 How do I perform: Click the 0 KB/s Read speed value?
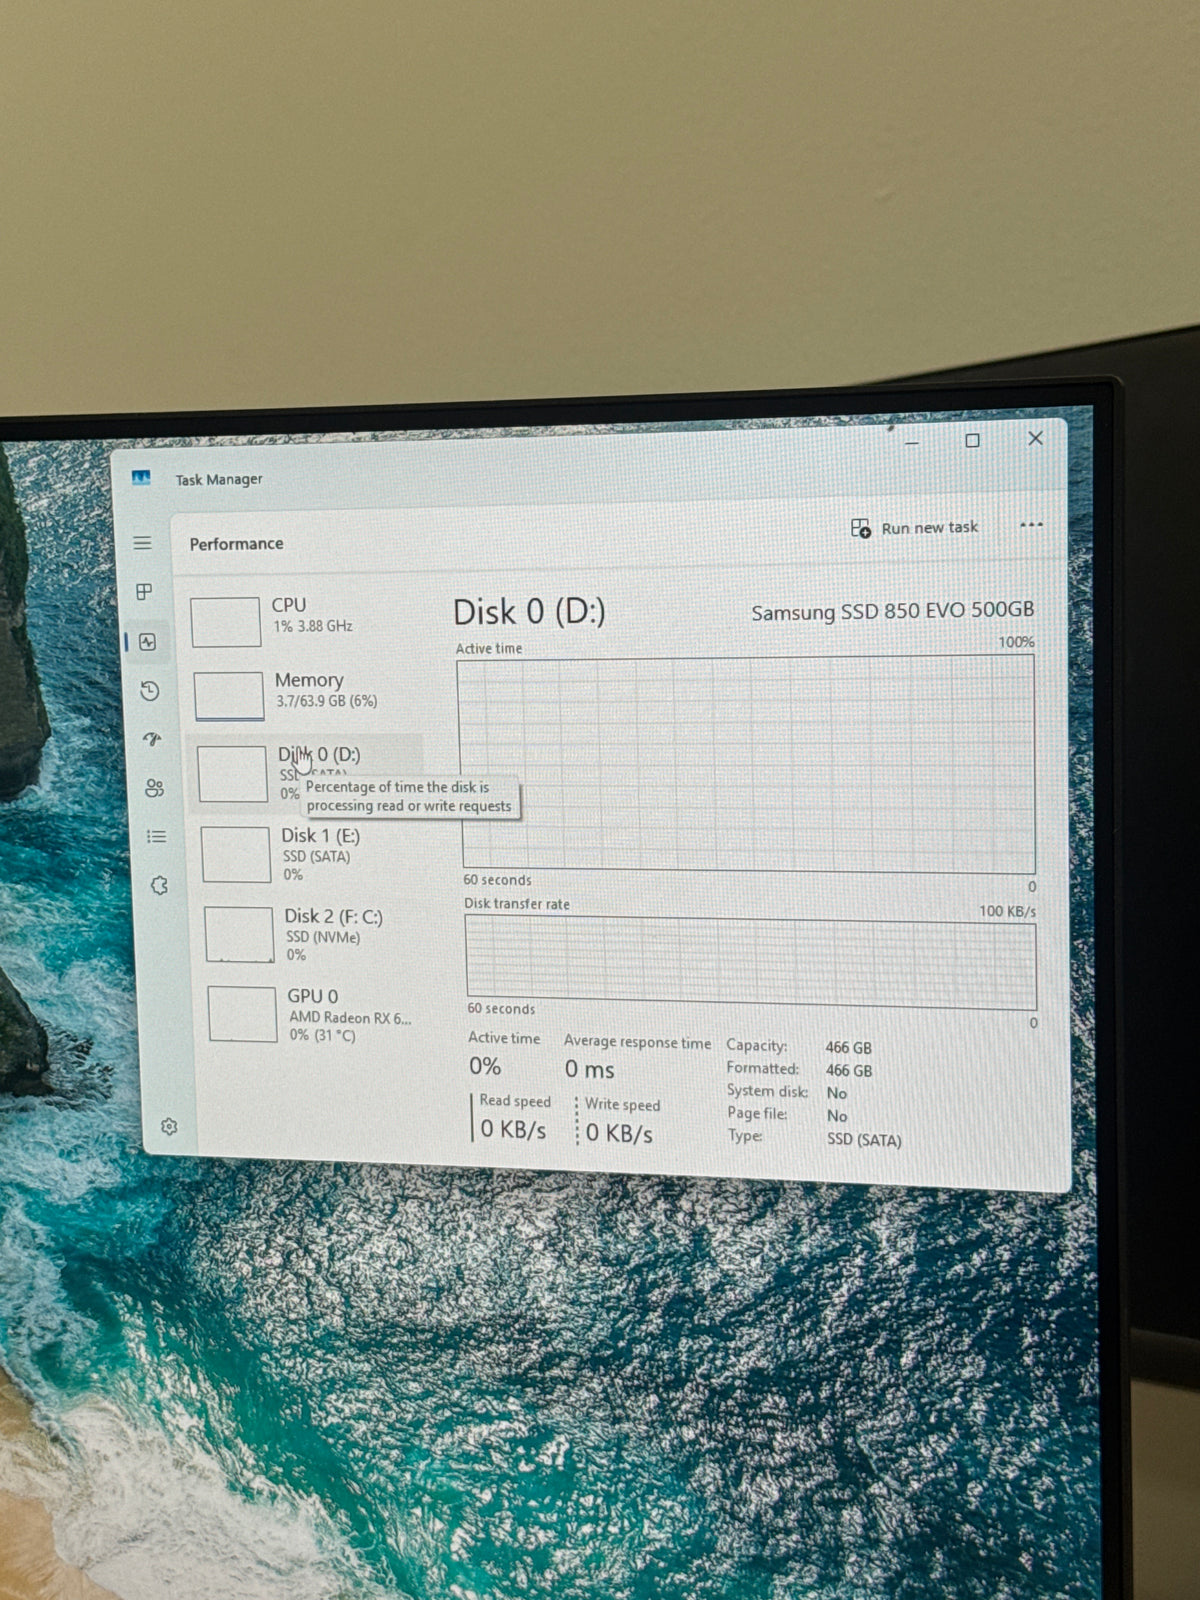point(513,1130)
